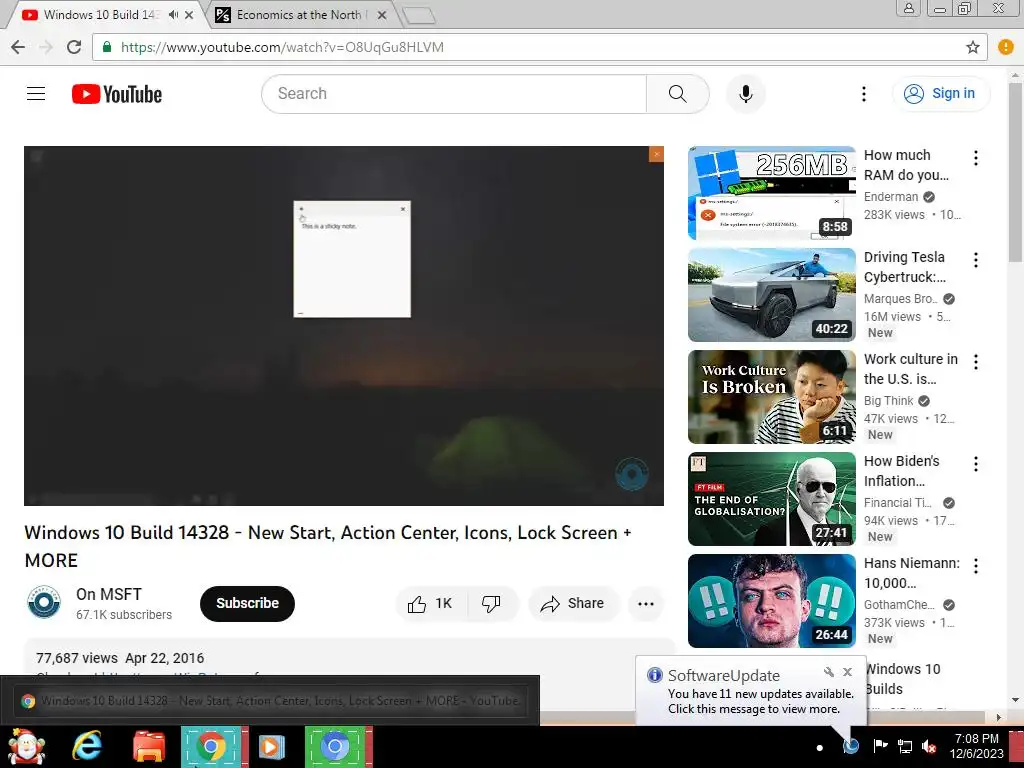Open SoftwareUpdate balloon options wrench icon
This screenshot has width=1024, height=768.
tap(829, 672)
